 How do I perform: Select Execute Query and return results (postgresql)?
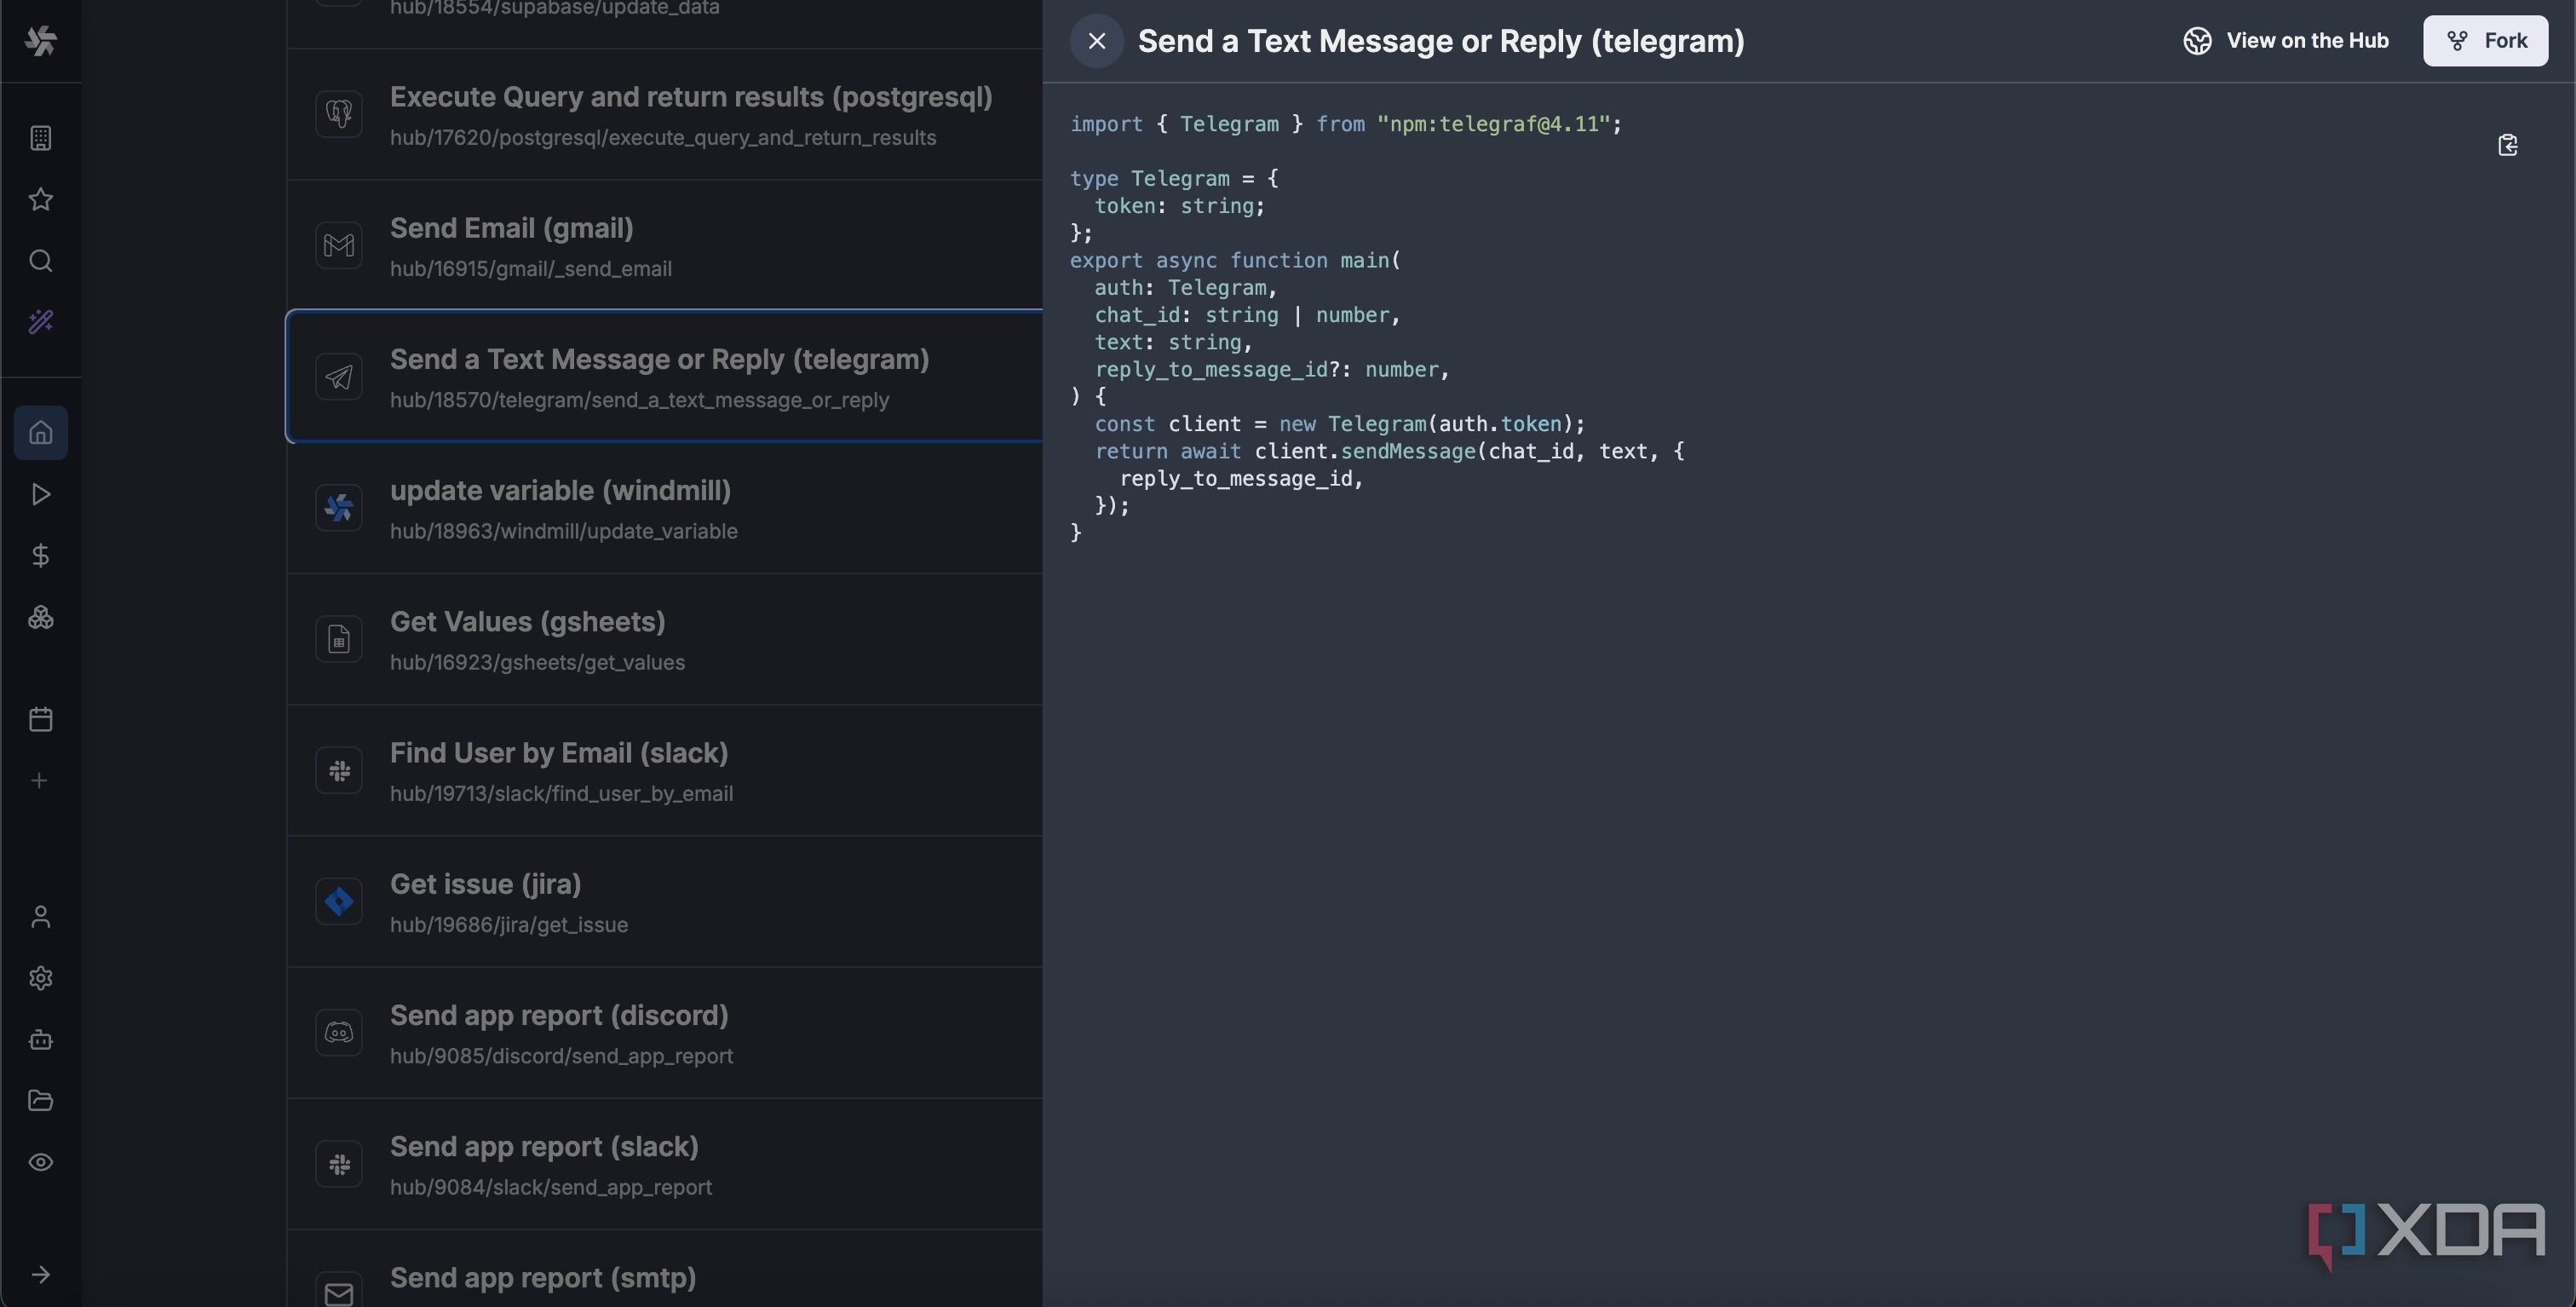(665, 115)
